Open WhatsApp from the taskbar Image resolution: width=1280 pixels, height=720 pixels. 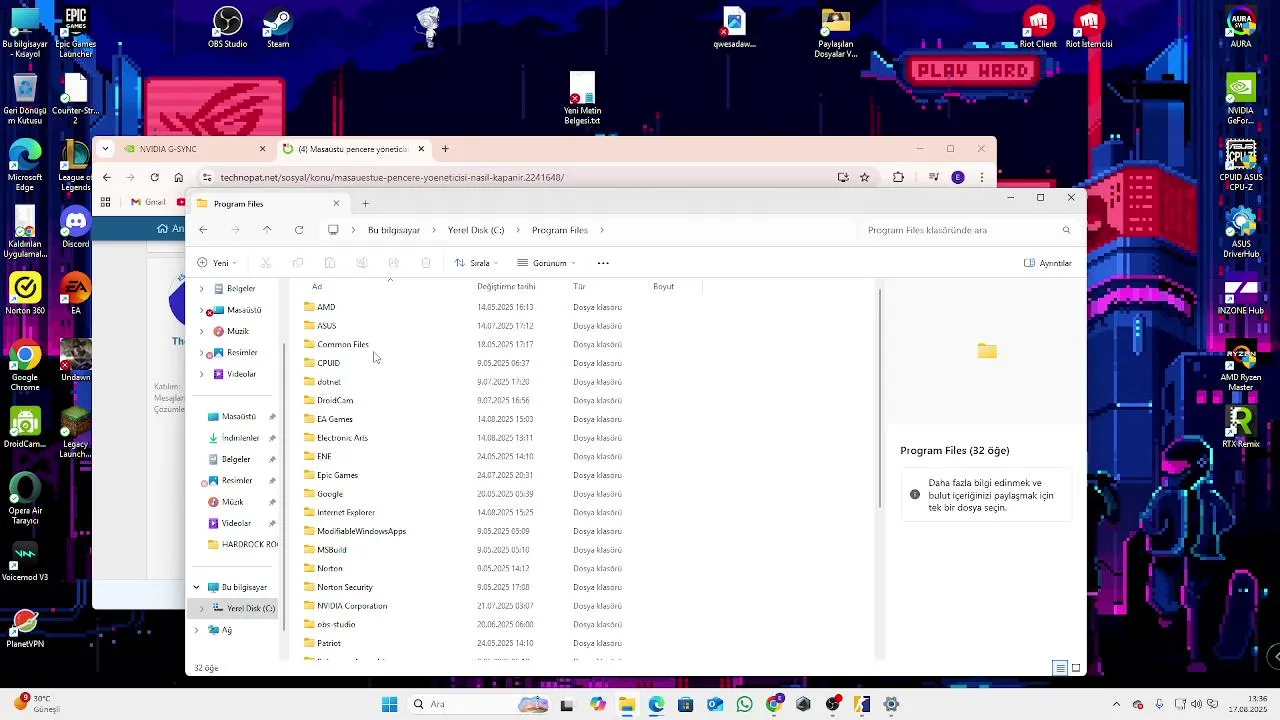744,704
